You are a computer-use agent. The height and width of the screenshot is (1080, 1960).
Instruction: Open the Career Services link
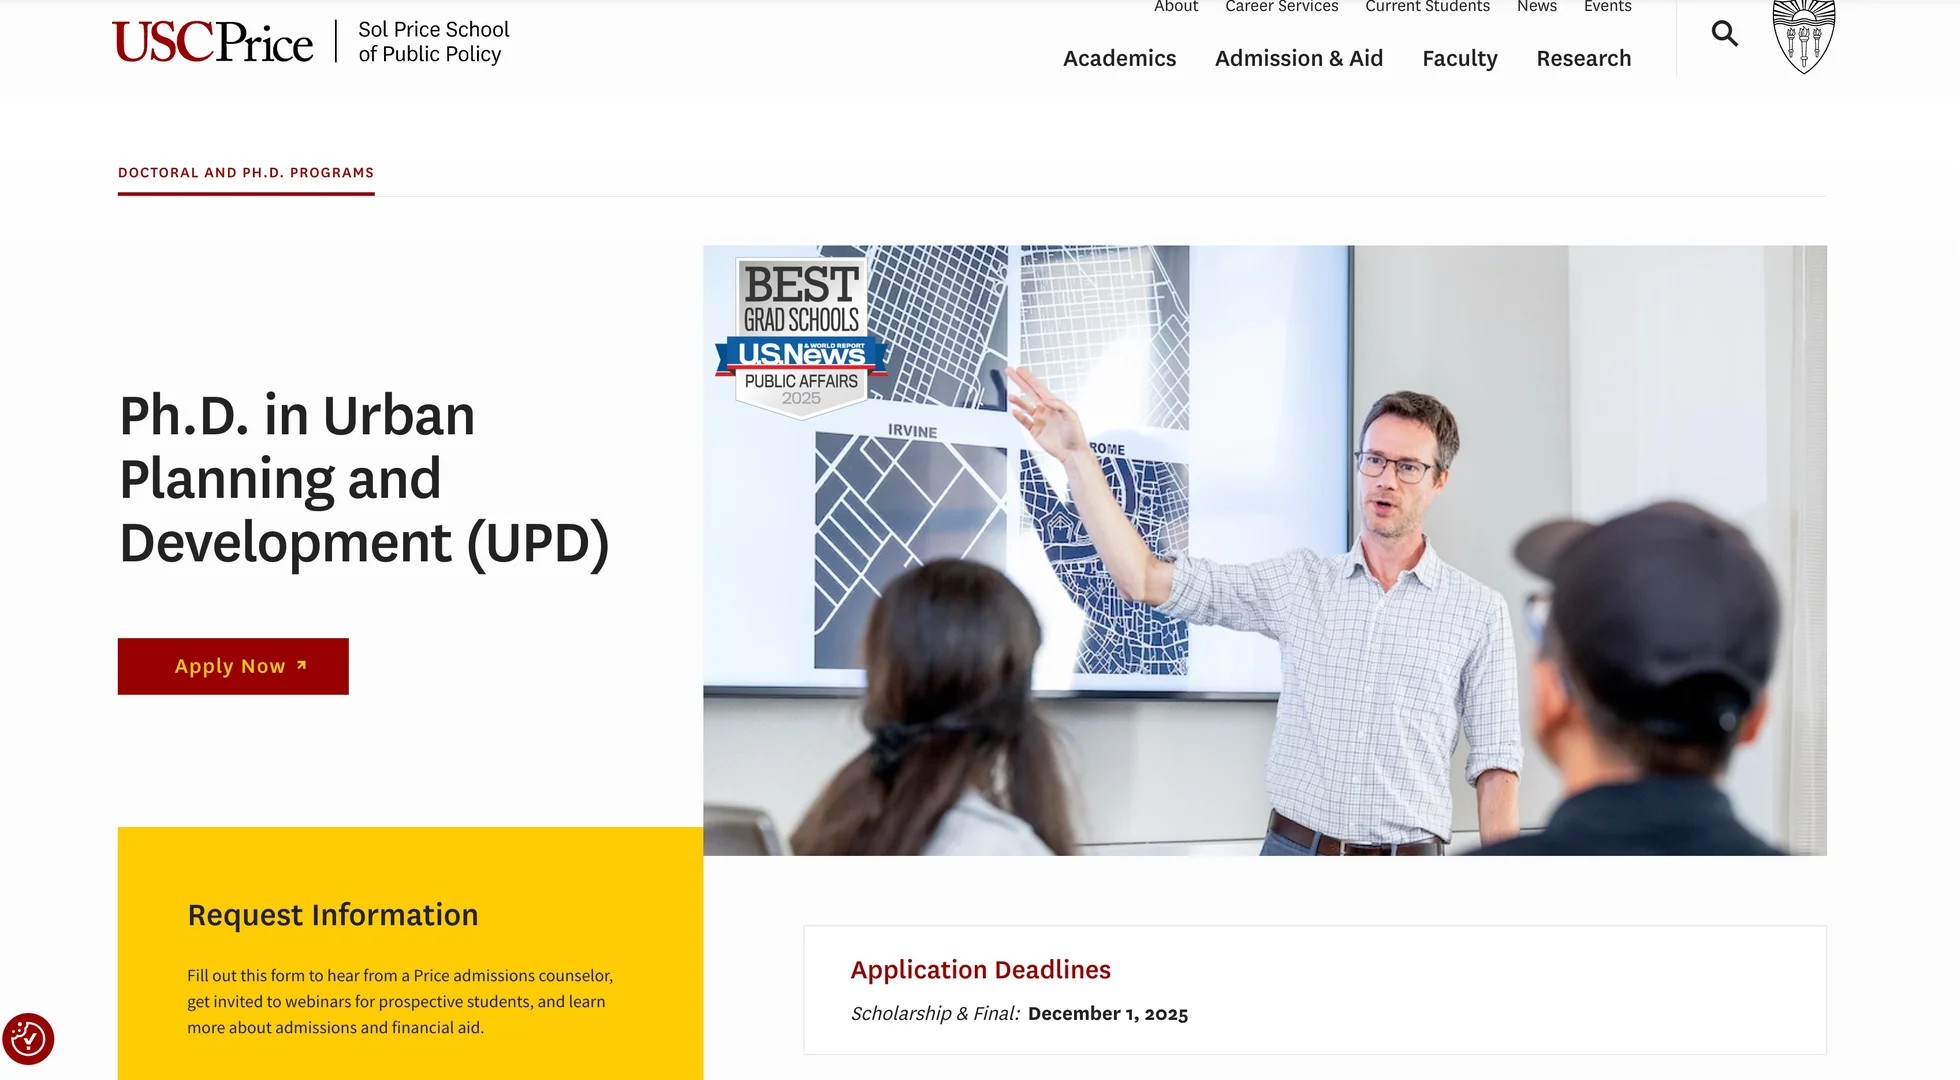tap(1281, 7)
